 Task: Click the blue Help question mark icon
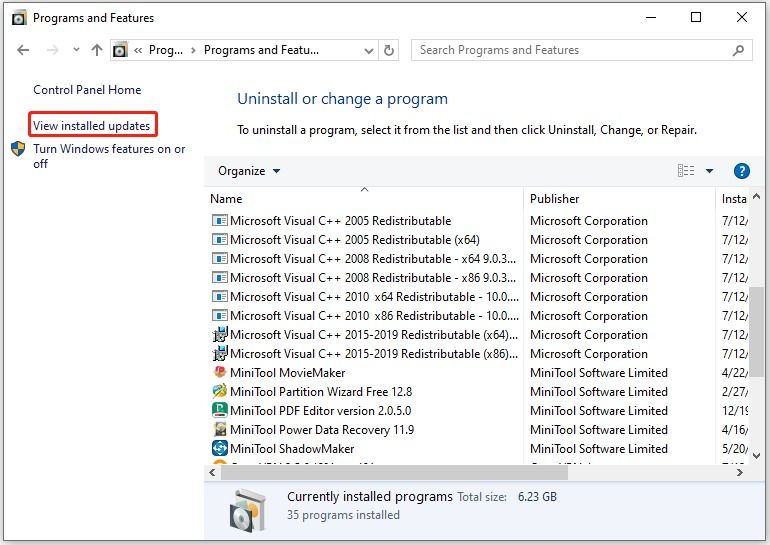[x=741, y=171]
